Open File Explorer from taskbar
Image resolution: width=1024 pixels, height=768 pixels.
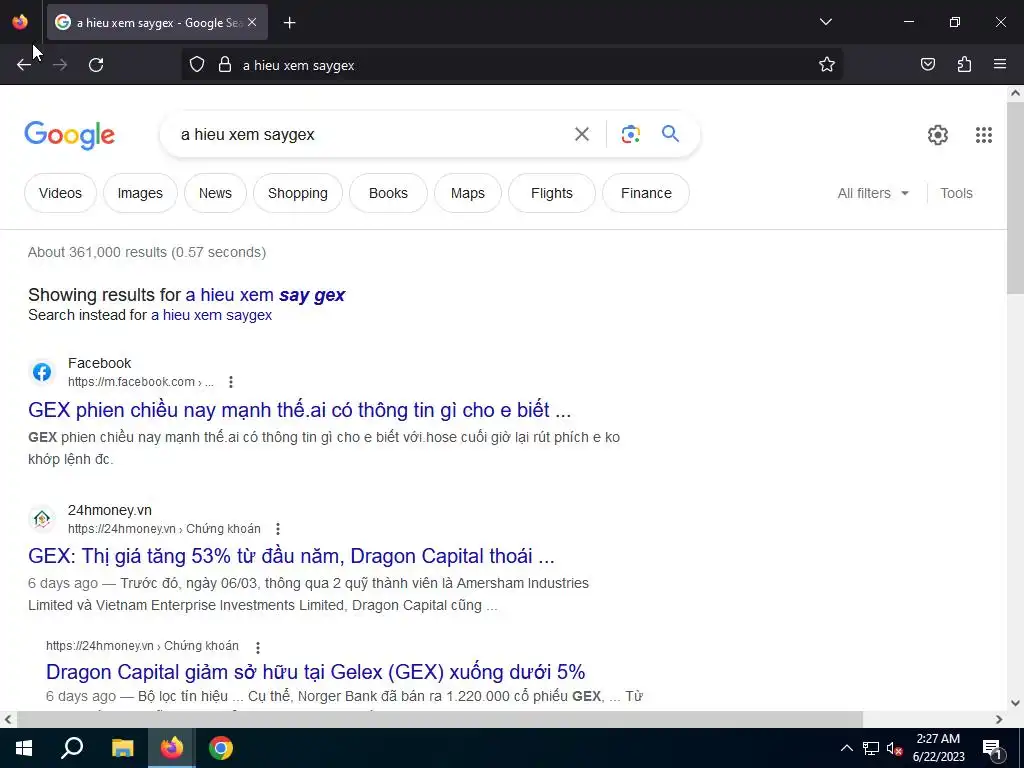point(122,748)
